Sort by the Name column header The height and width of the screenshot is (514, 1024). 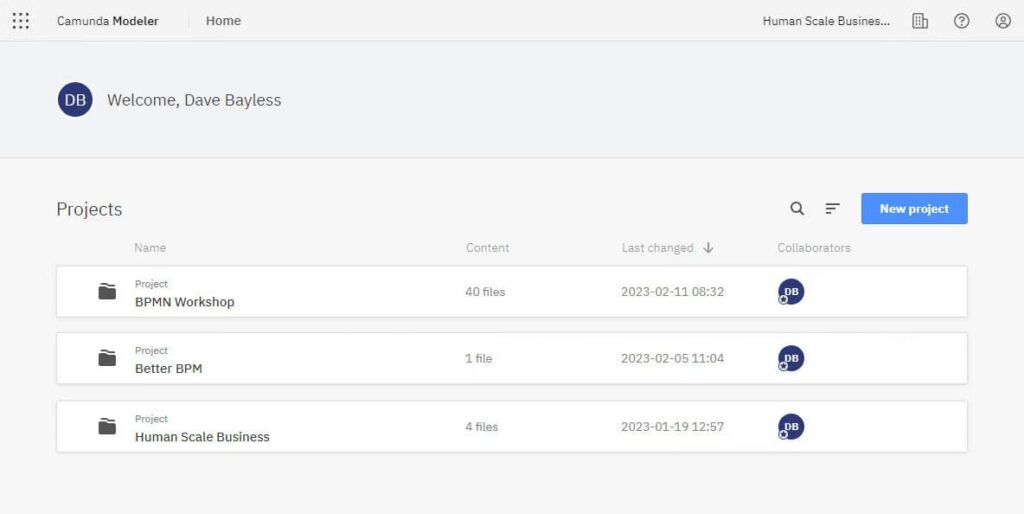[x=150, y=248]
